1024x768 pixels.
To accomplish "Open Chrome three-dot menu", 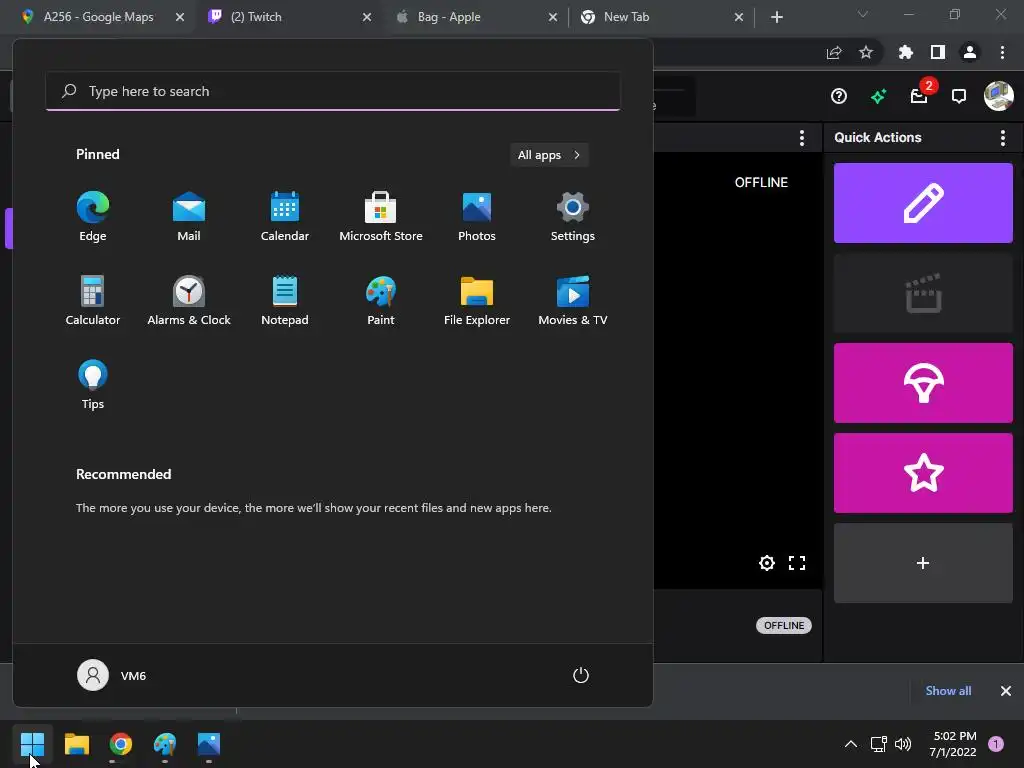I will coord(1002,52).
